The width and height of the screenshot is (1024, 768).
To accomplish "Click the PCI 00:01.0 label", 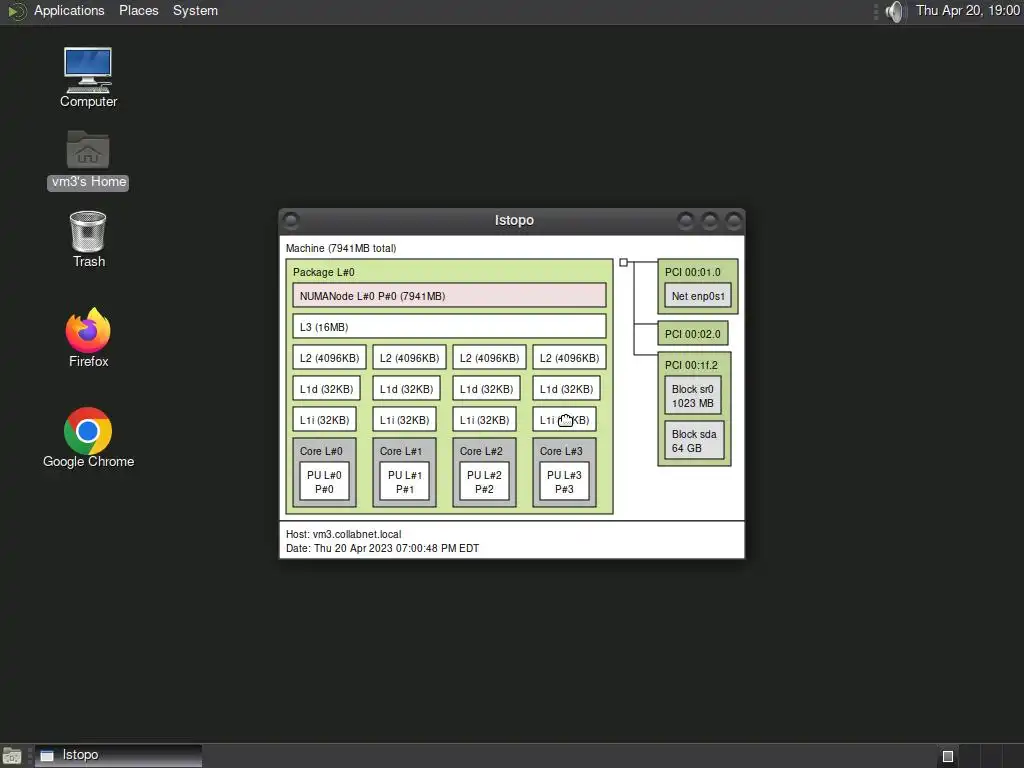I will (692, 272).
